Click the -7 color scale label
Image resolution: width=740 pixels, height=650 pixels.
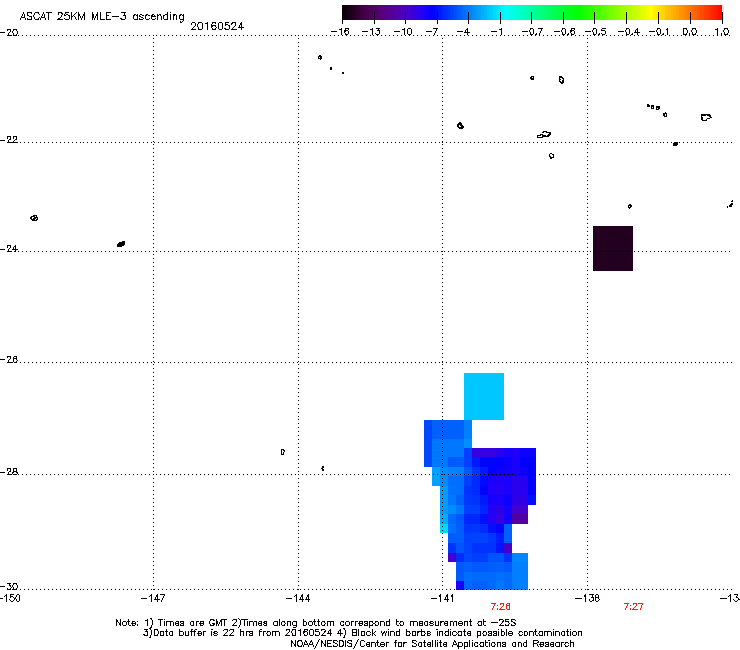click(432, 32)
